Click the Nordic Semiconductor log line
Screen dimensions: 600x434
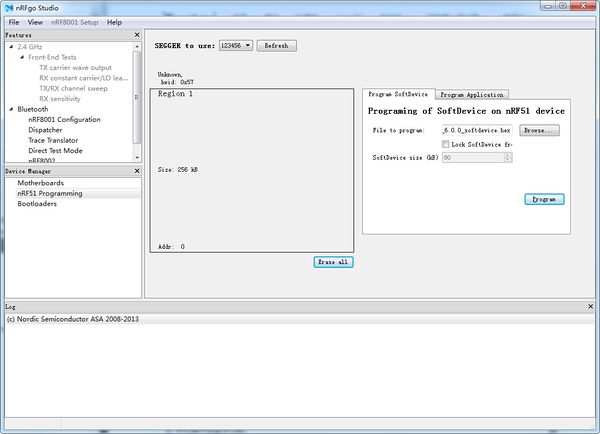click(x=73, y=319)
